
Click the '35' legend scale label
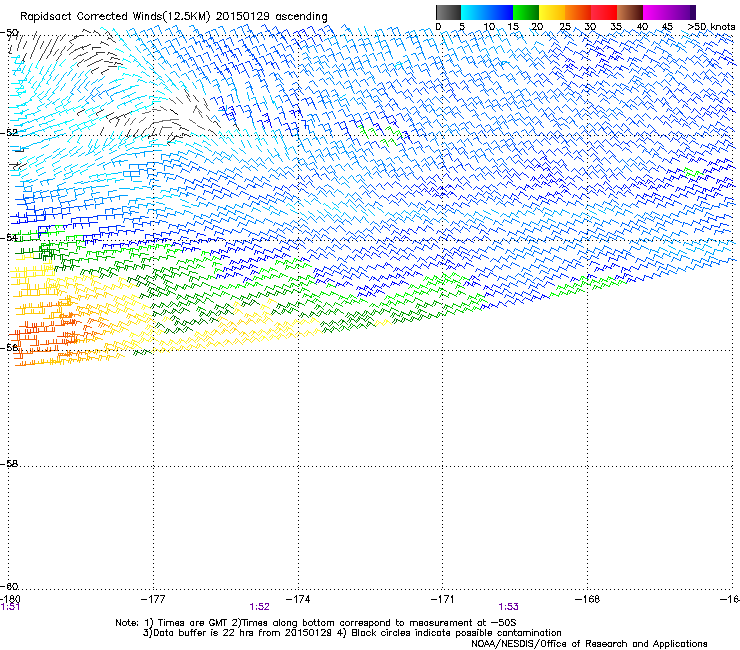click(616, 27)
